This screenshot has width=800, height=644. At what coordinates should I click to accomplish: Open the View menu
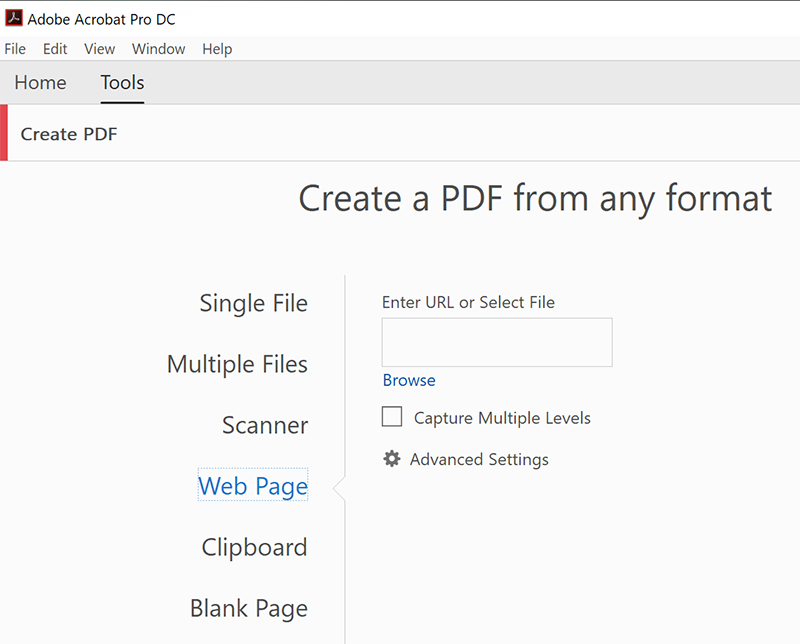point(99,49)
